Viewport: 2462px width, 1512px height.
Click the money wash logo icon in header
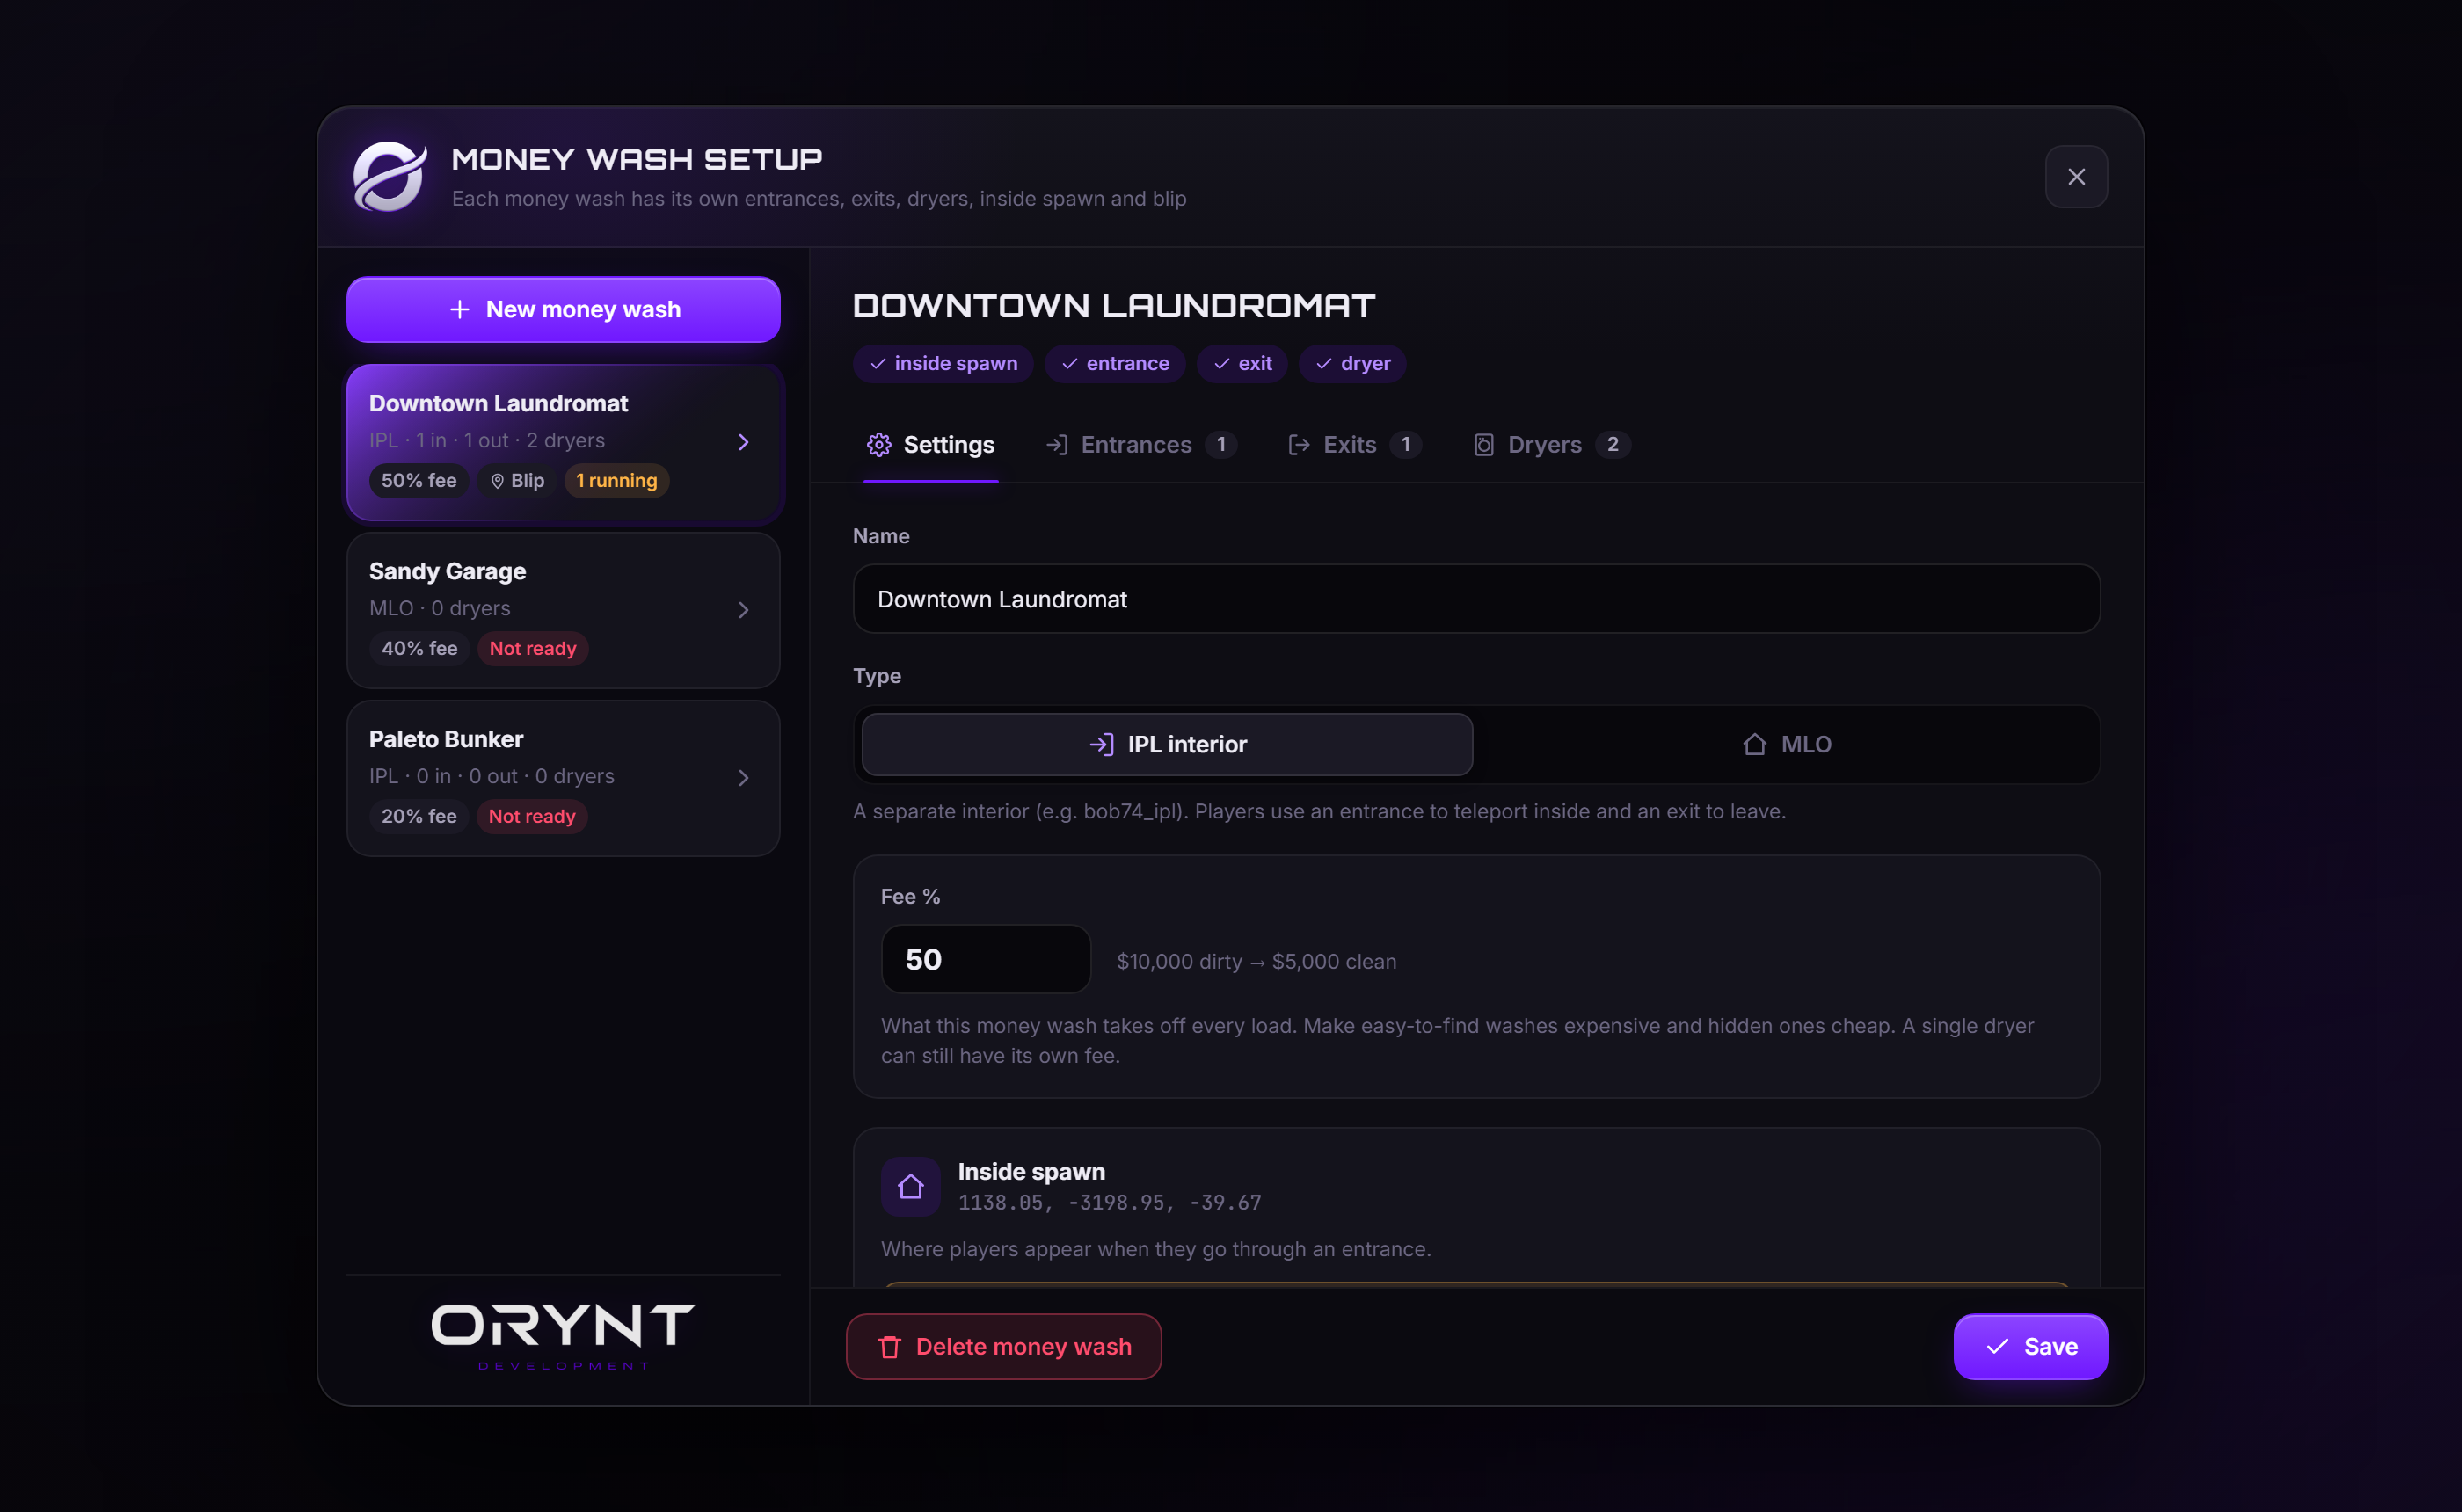[390, 176]
